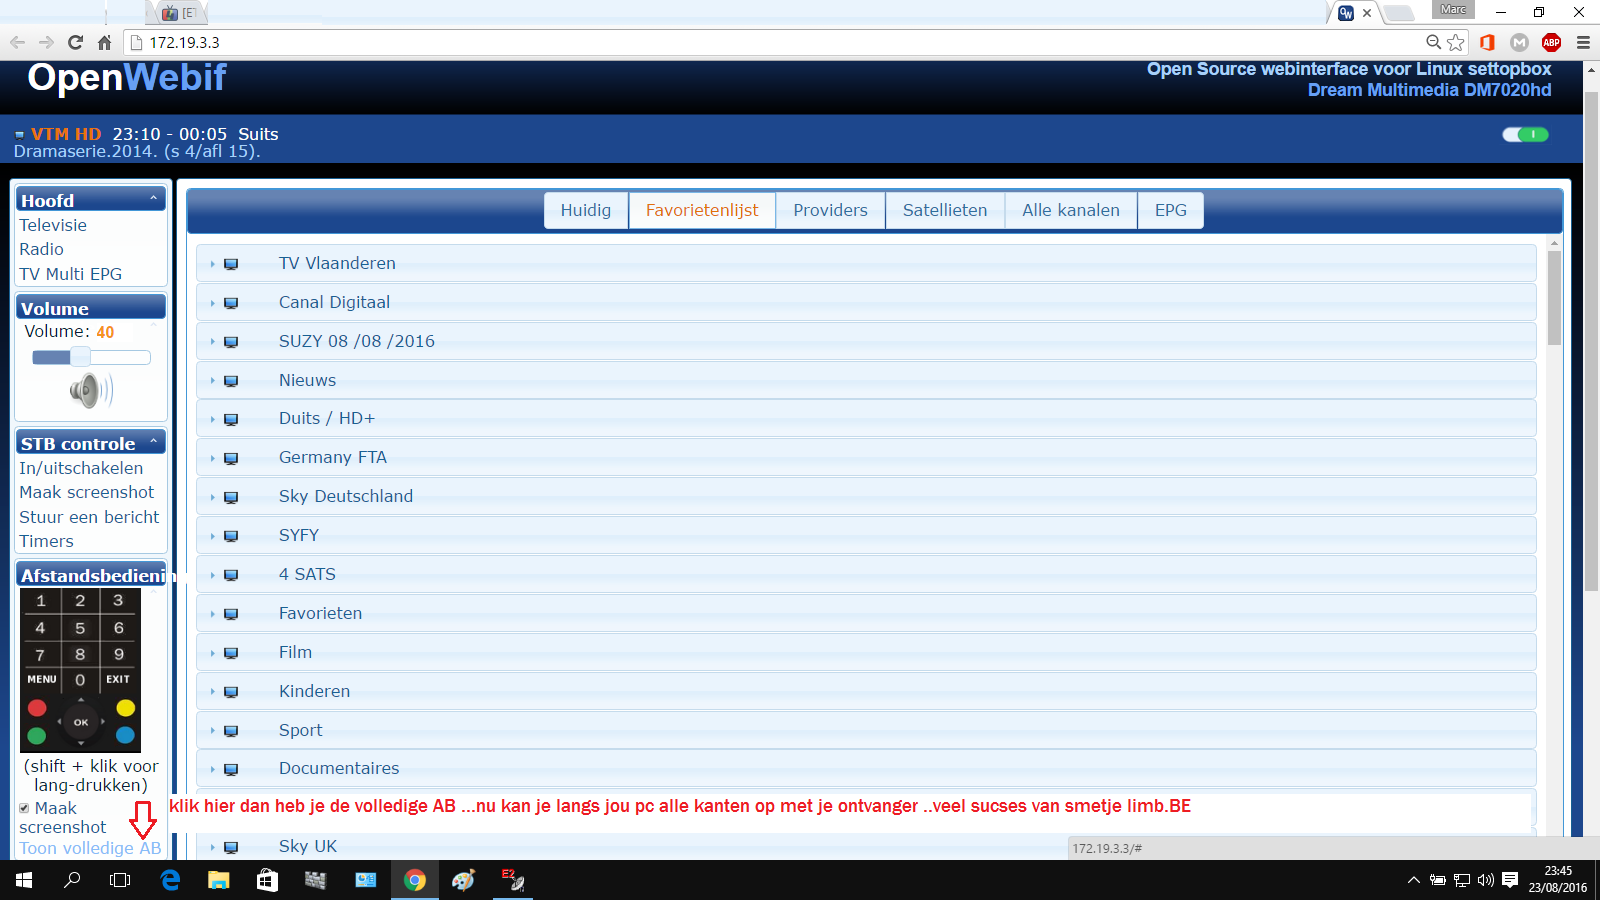Mute sound with the speaker icon
Viewport: 1600px width, 900px height.
click(91, 390)
